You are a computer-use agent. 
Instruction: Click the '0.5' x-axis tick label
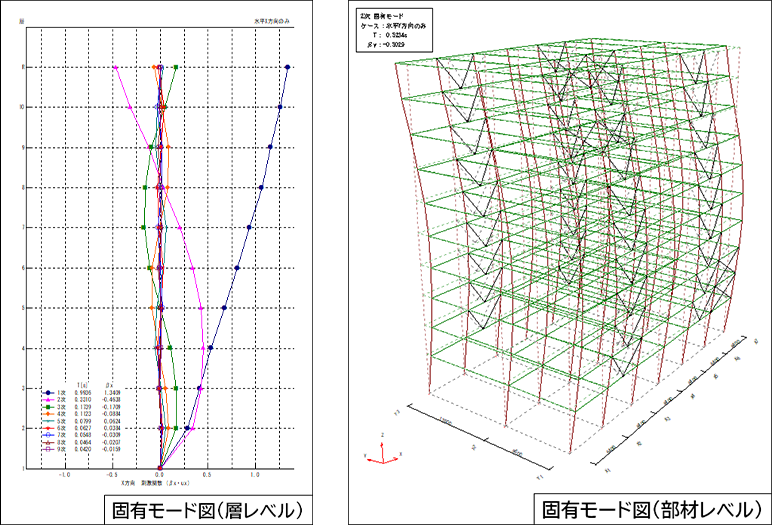[x=207, y=475]
